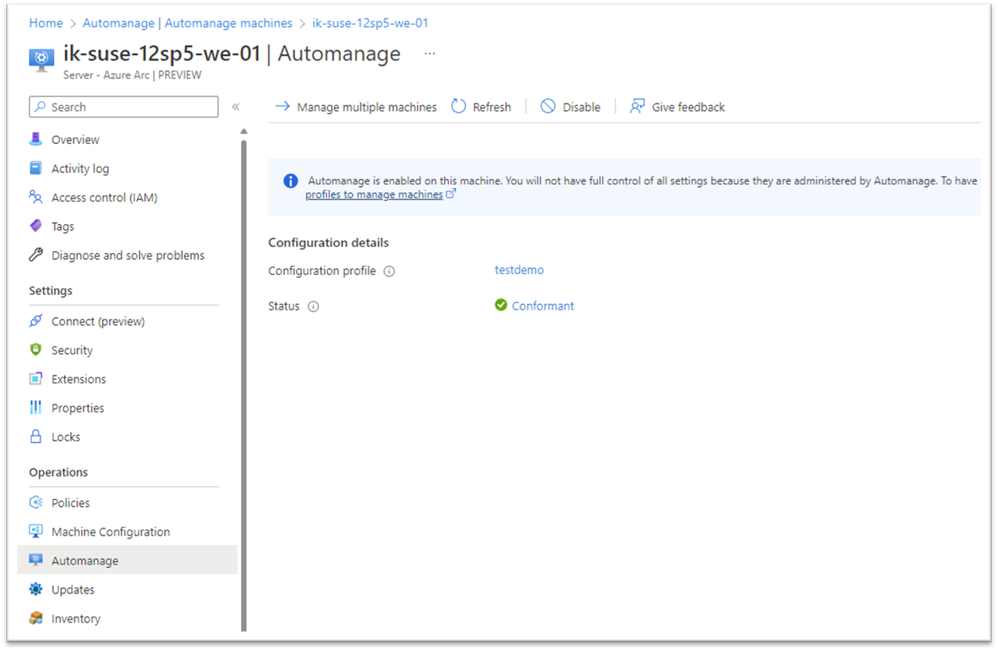
Task: Click the sidebar scroll up arrow
Action: pyautogui.click(x=243, y=131)
